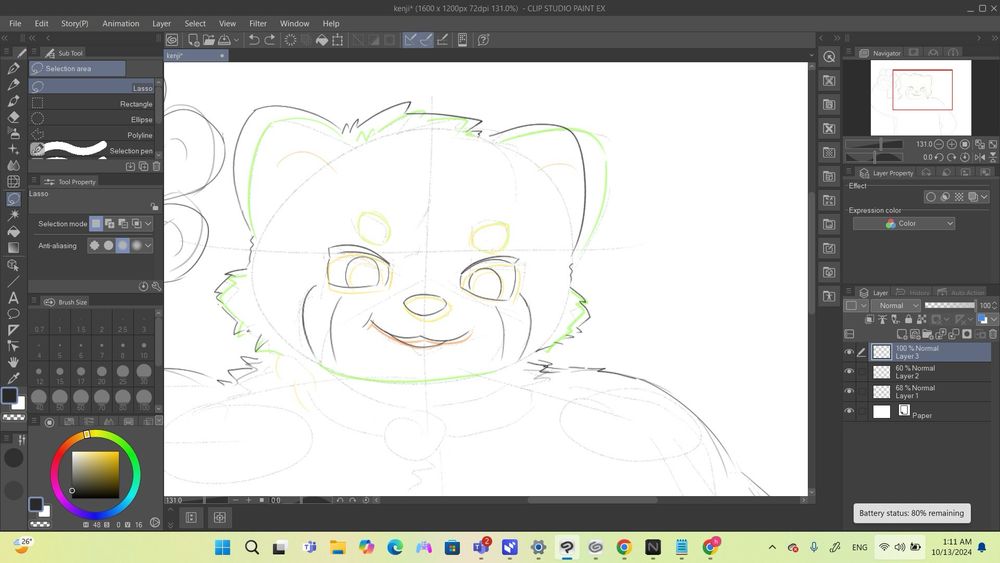Screen dimensions: 1000x563
Task: Hide the Paper layer with its eye icon
Action: point(849,411)
